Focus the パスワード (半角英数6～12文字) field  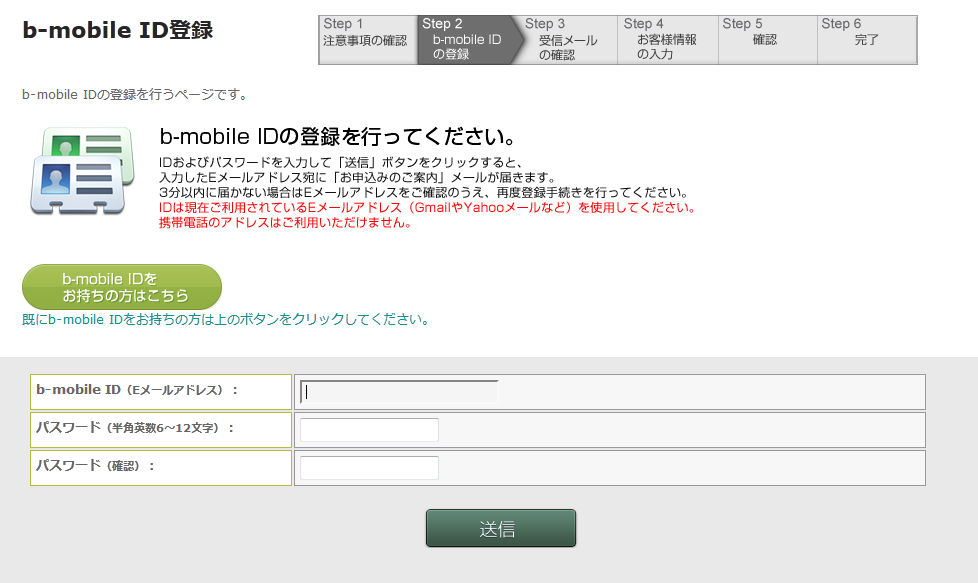point(369,430)
